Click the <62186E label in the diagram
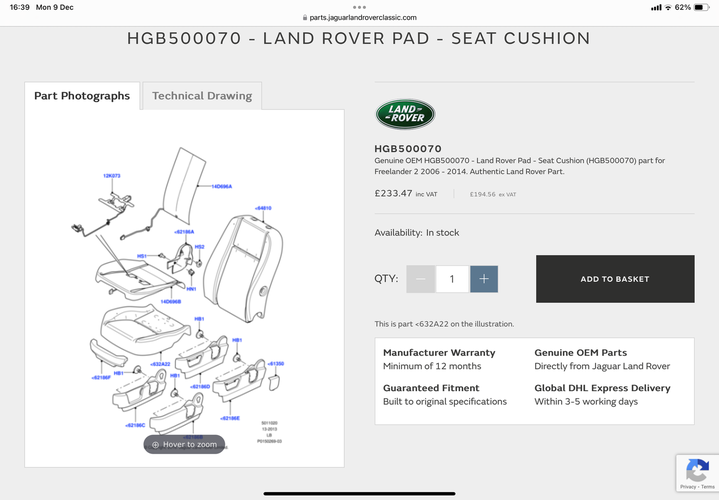Viewport: 719px width, 500px height. point(230,418)
